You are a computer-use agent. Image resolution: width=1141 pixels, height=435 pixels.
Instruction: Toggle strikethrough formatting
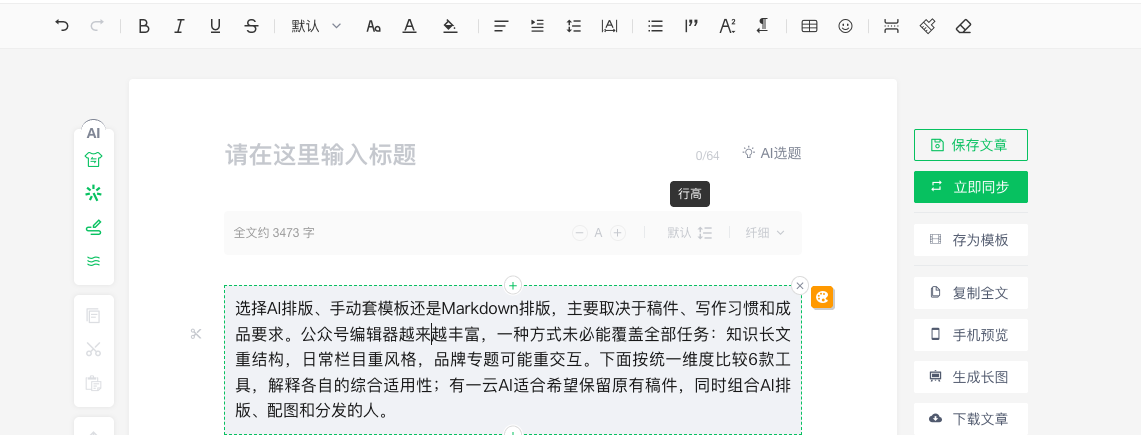[251, 26]
